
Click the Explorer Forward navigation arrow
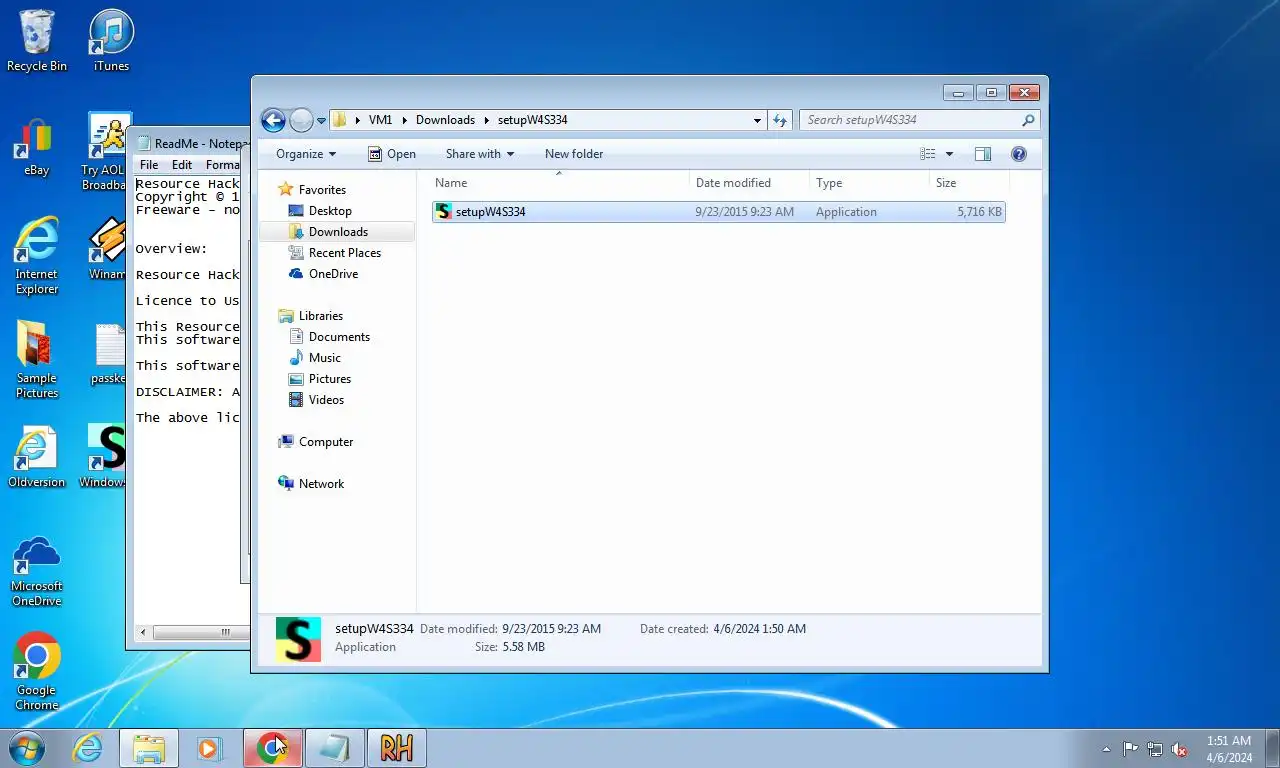pos(301,120)
